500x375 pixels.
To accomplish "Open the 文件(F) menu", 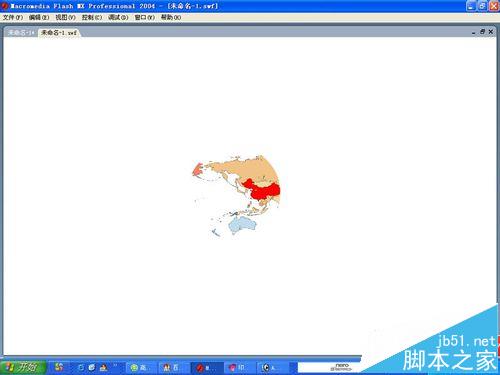I will tap(13, 17).
